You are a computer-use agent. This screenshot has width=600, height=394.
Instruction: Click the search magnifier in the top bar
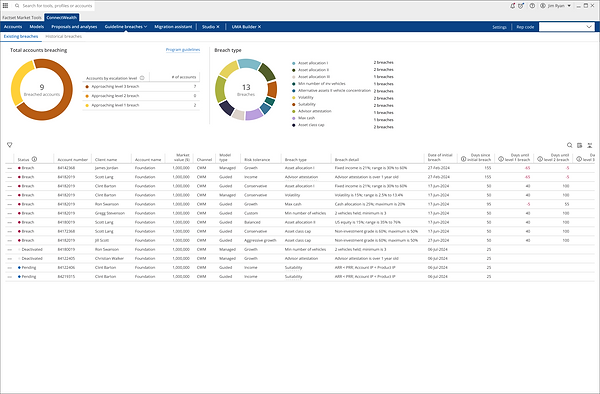(x=17, y=6)
